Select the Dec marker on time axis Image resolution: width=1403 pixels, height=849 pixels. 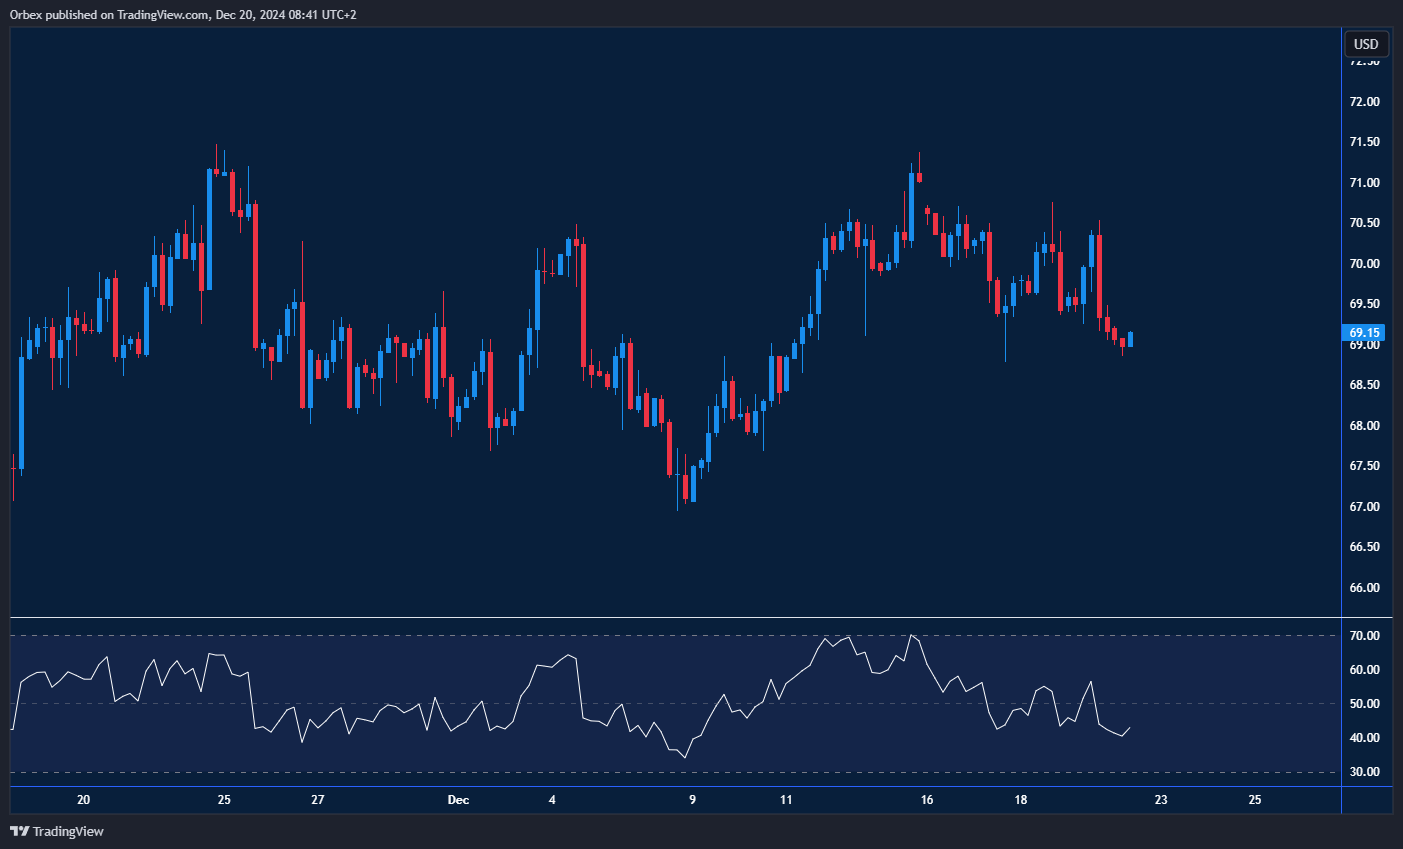tap(458, 800)
